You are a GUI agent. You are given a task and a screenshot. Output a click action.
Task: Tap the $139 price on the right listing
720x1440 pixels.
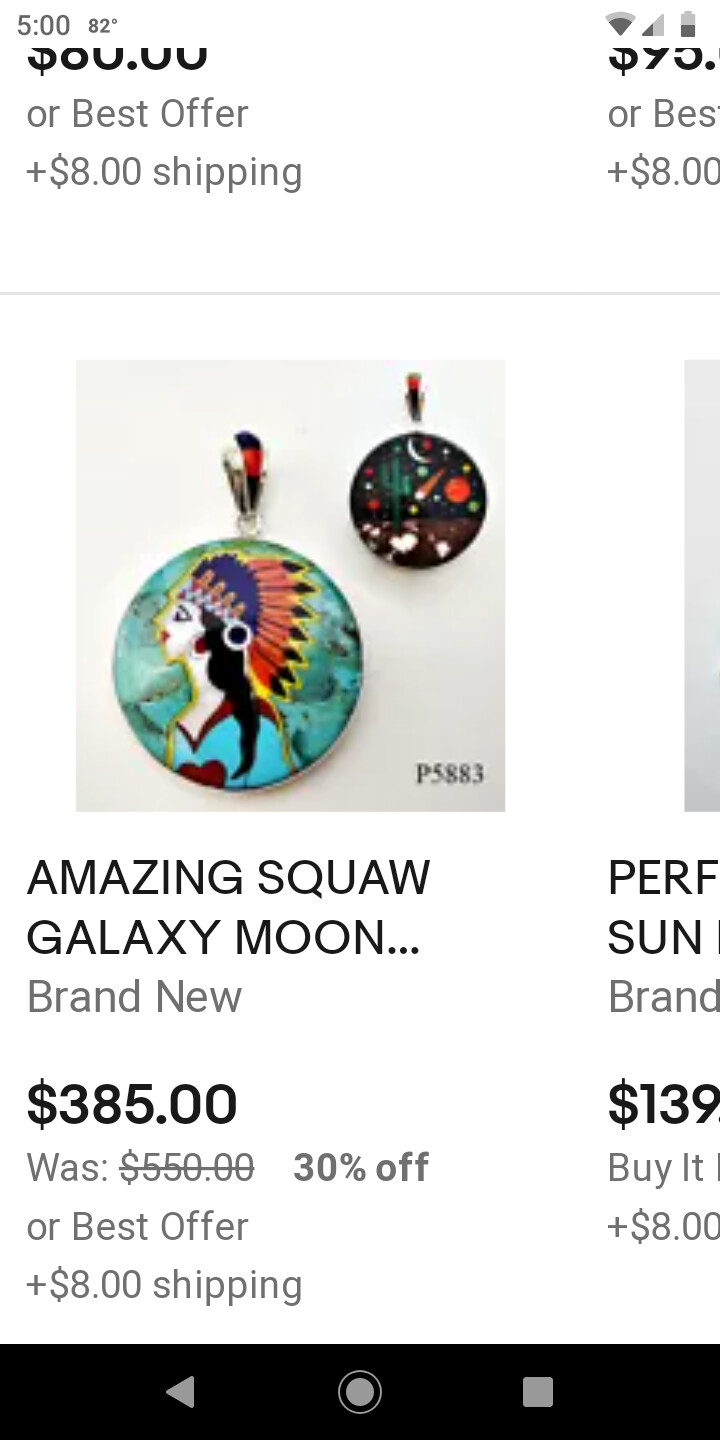point(663,1104)
